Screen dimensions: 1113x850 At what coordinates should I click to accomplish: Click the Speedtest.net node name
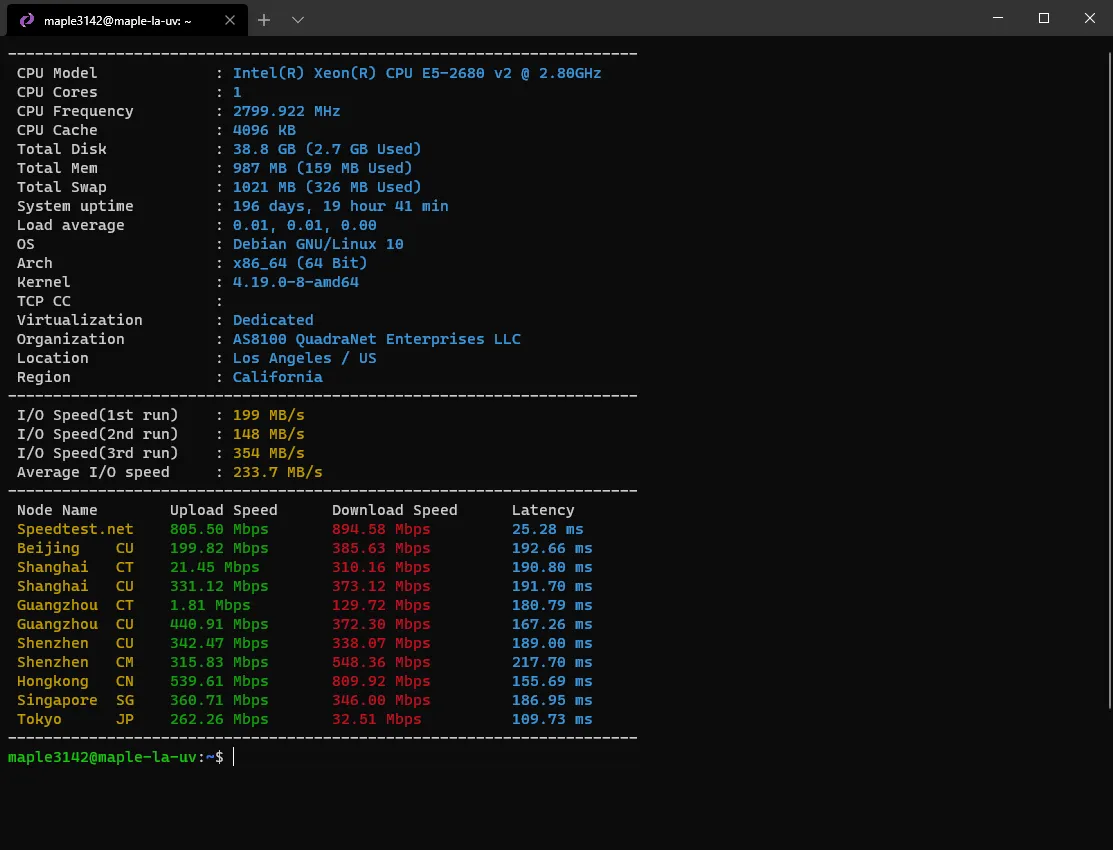pyautogui.click(x=74, y=529)
